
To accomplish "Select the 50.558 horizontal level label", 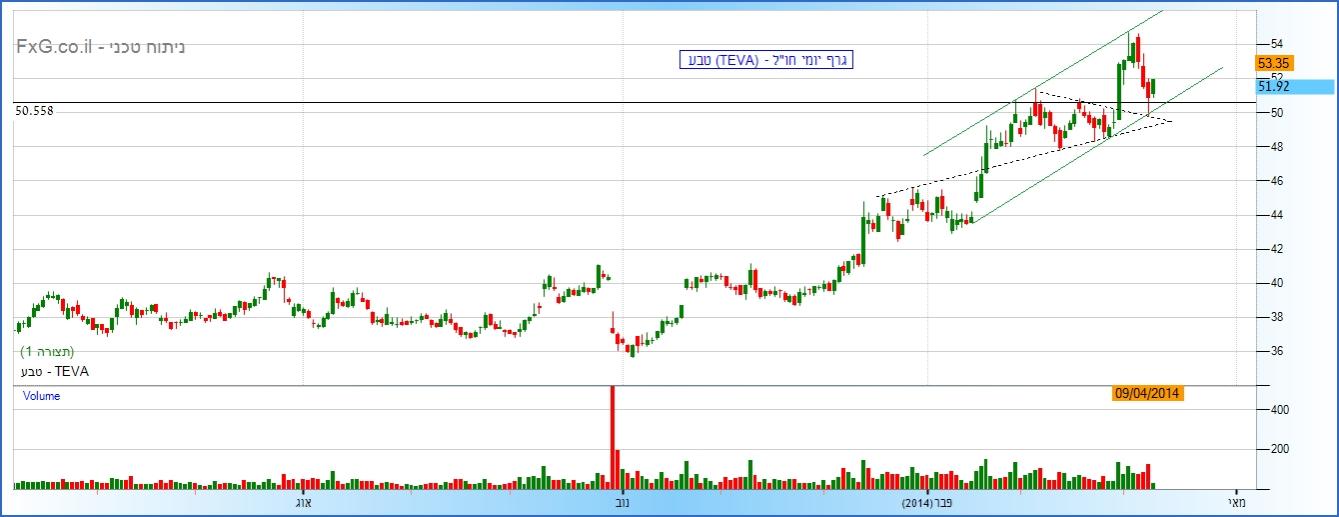I will [35, 111].
